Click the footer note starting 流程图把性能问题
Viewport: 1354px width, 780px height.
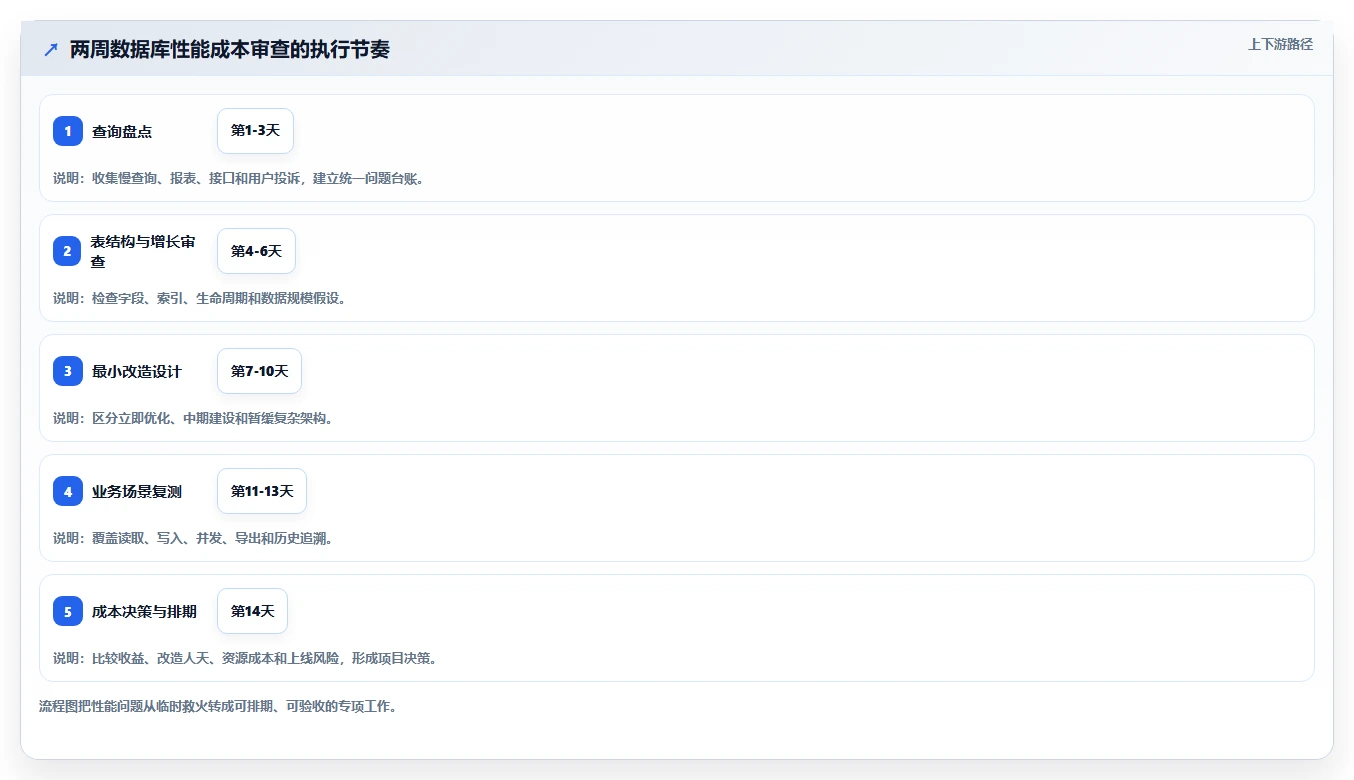[219, 706]
